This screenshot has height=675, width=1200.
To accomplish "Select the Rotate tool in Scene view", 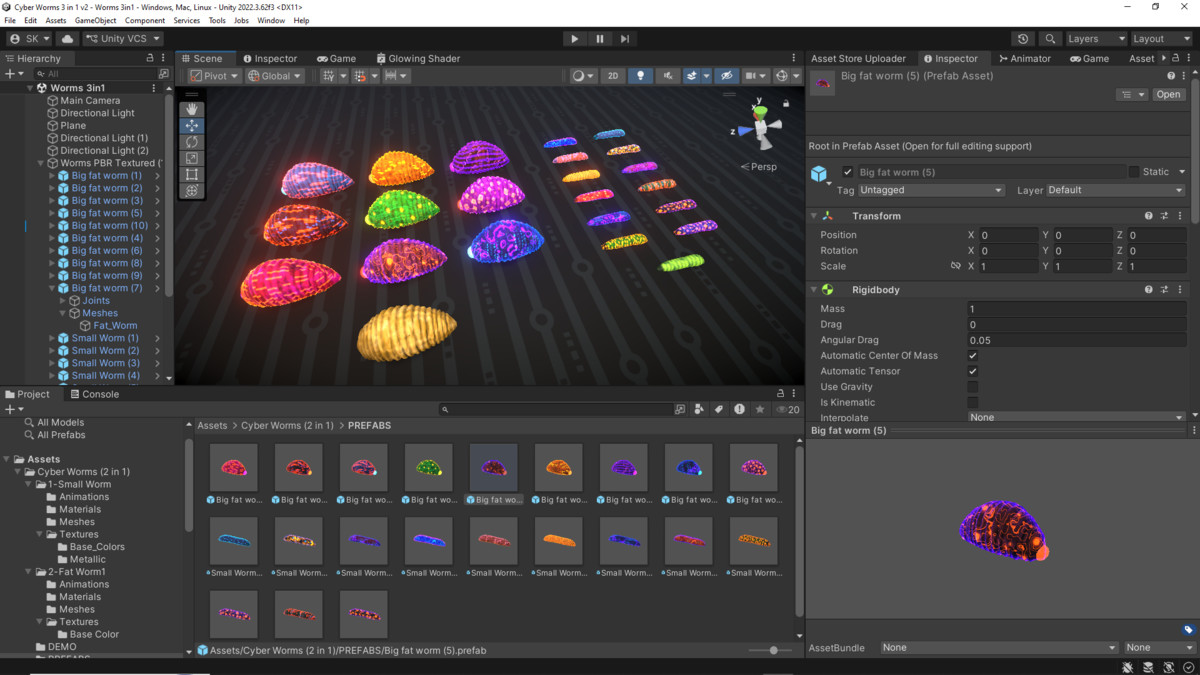I will coord(191,142).
